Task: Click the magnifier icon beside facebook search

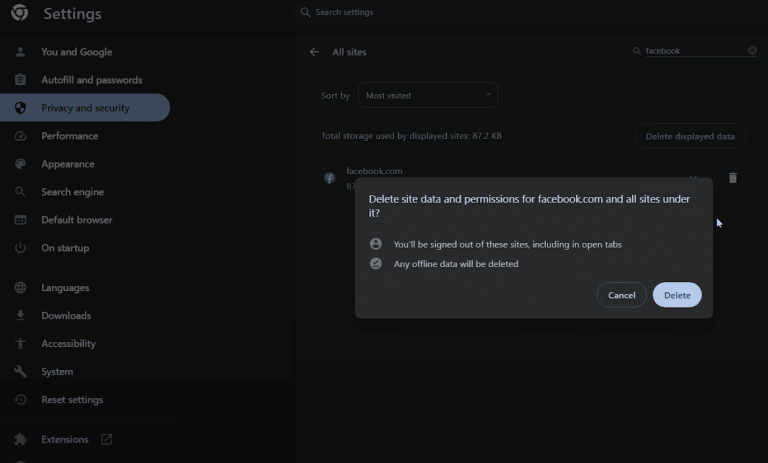Action: [x=637, y=51]
